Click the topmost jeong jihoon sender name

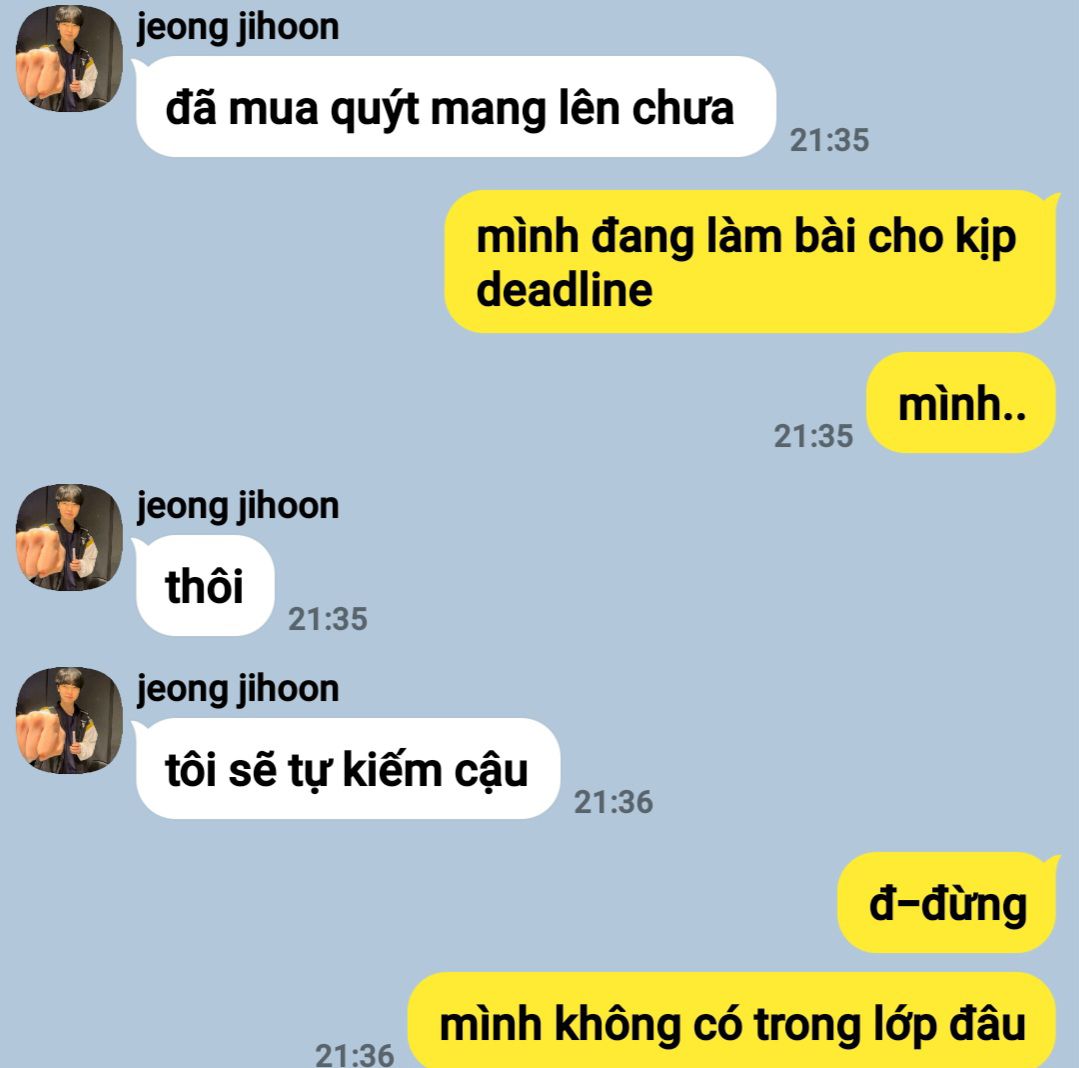[x=238, y=28]
